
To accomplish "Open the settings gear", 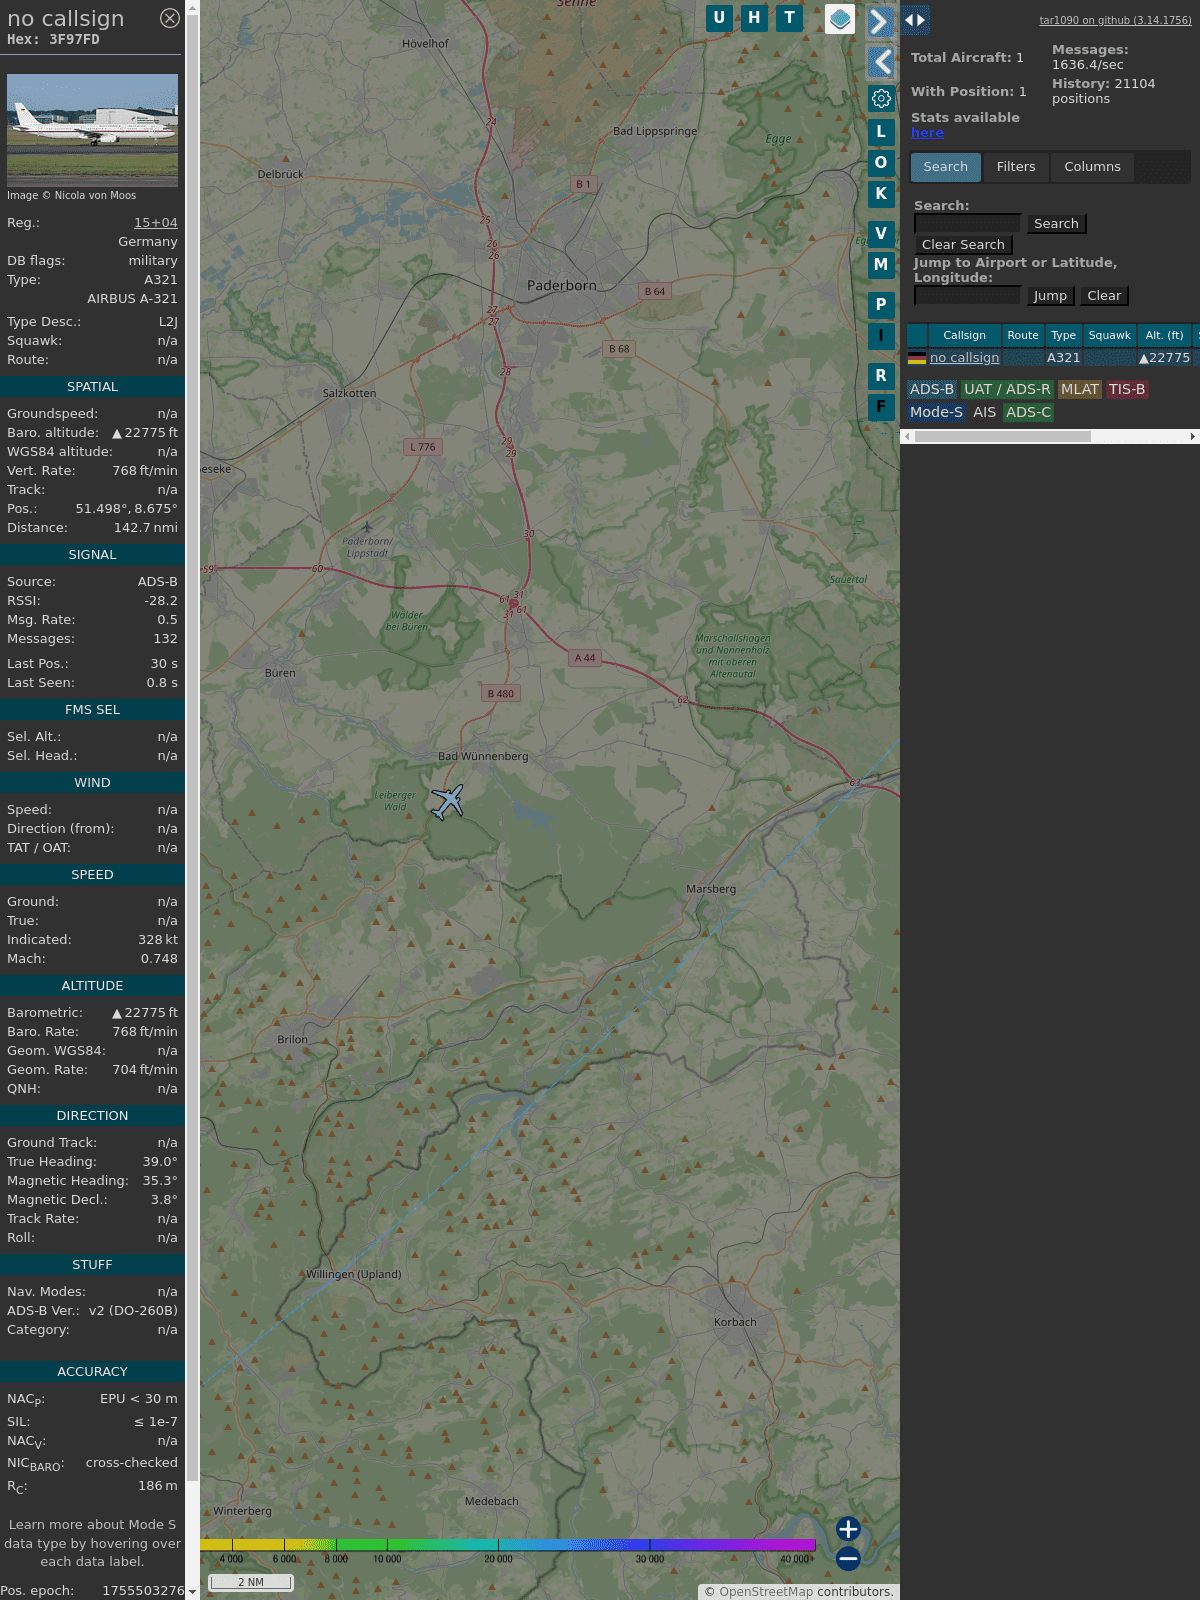I will coord(881,99).
